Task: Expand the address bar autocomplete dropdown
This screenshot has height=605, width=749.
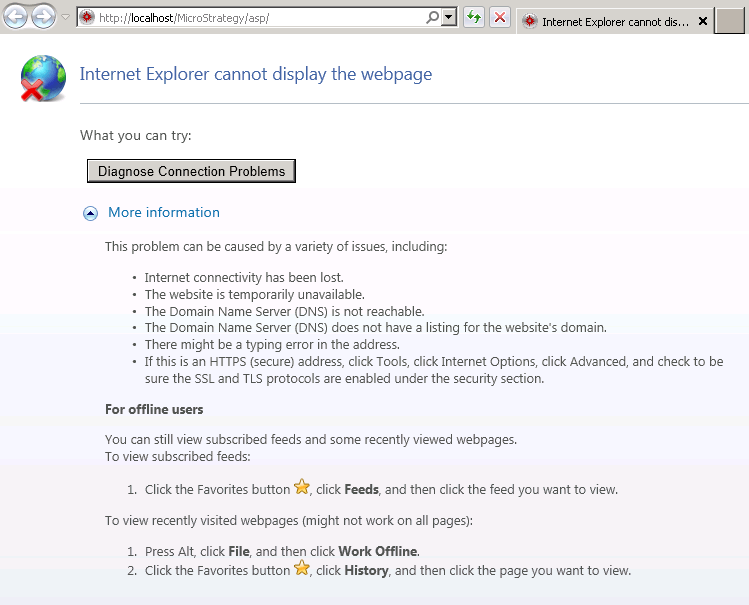Action: click(448, 18)
